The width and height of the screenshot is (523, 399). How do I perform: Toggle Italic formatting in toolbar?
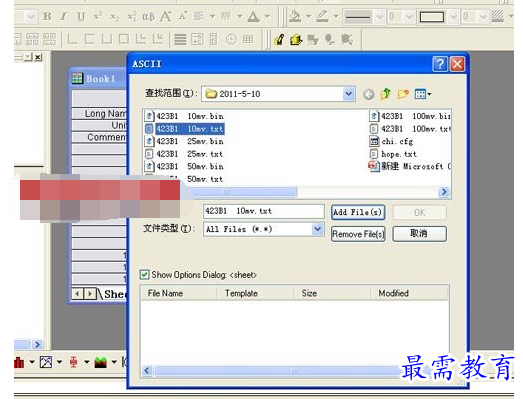(x=64, y=16)
